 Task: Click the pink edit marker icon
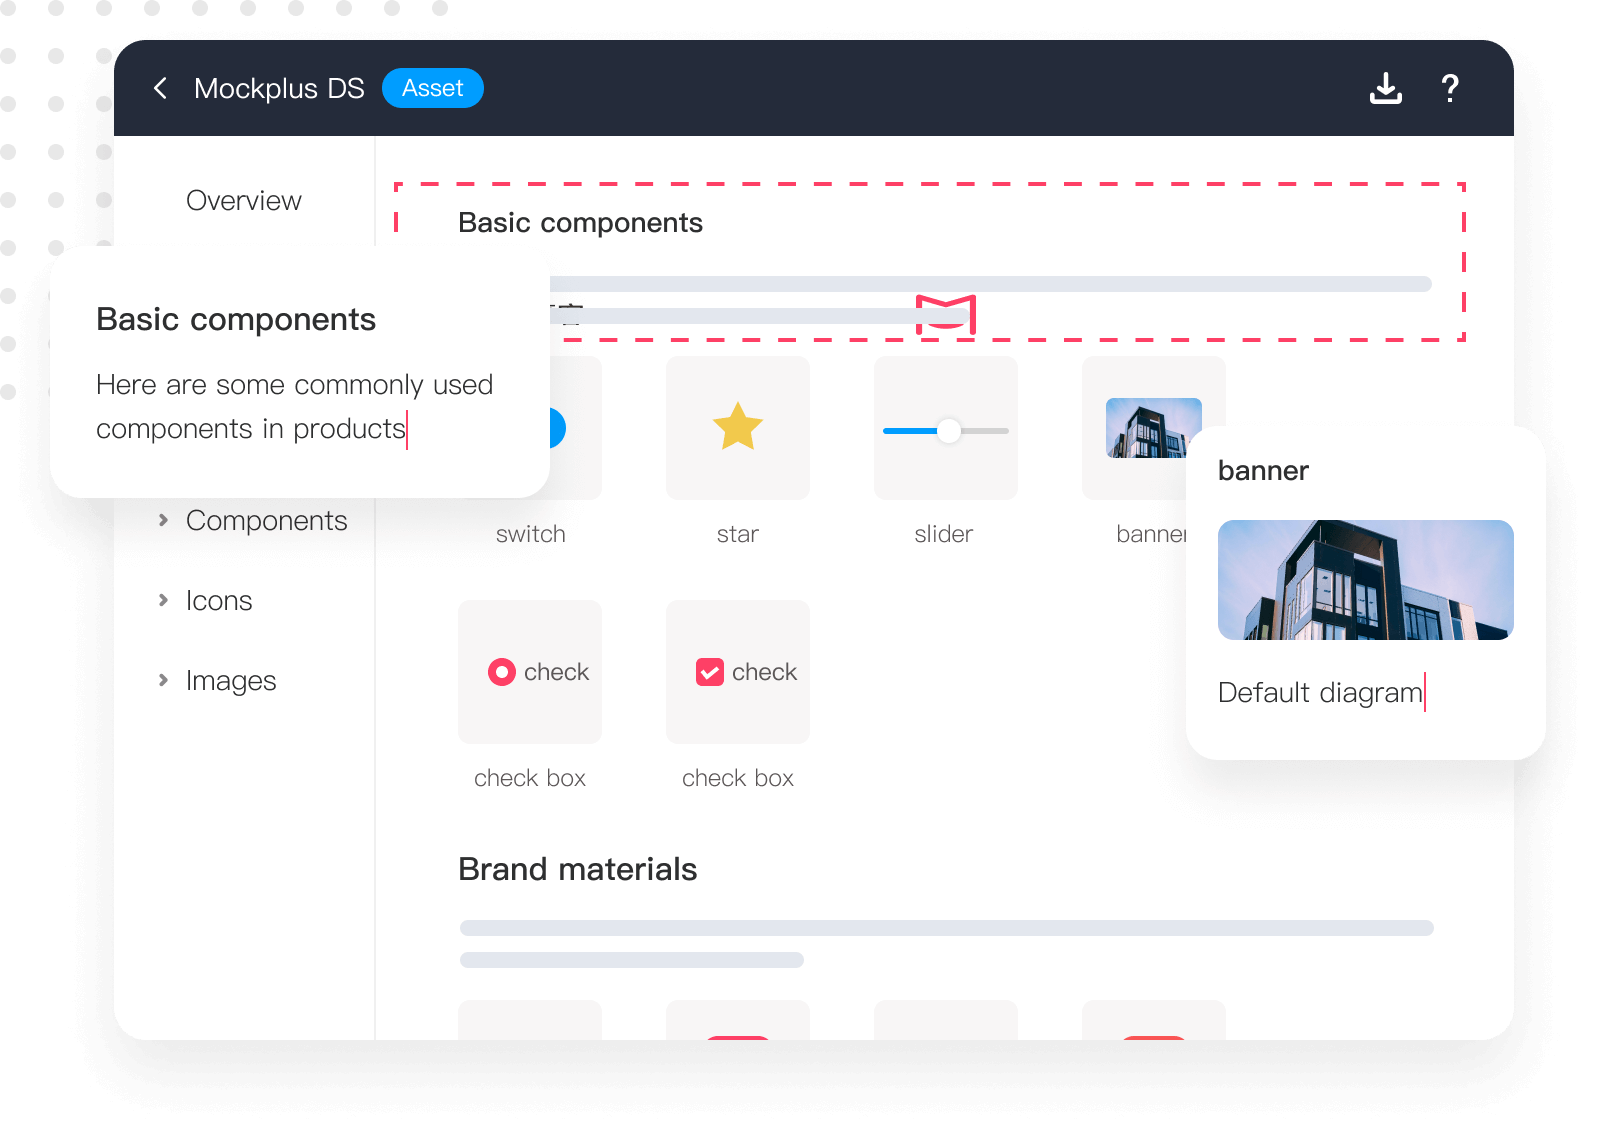click(x=946, y=315)
